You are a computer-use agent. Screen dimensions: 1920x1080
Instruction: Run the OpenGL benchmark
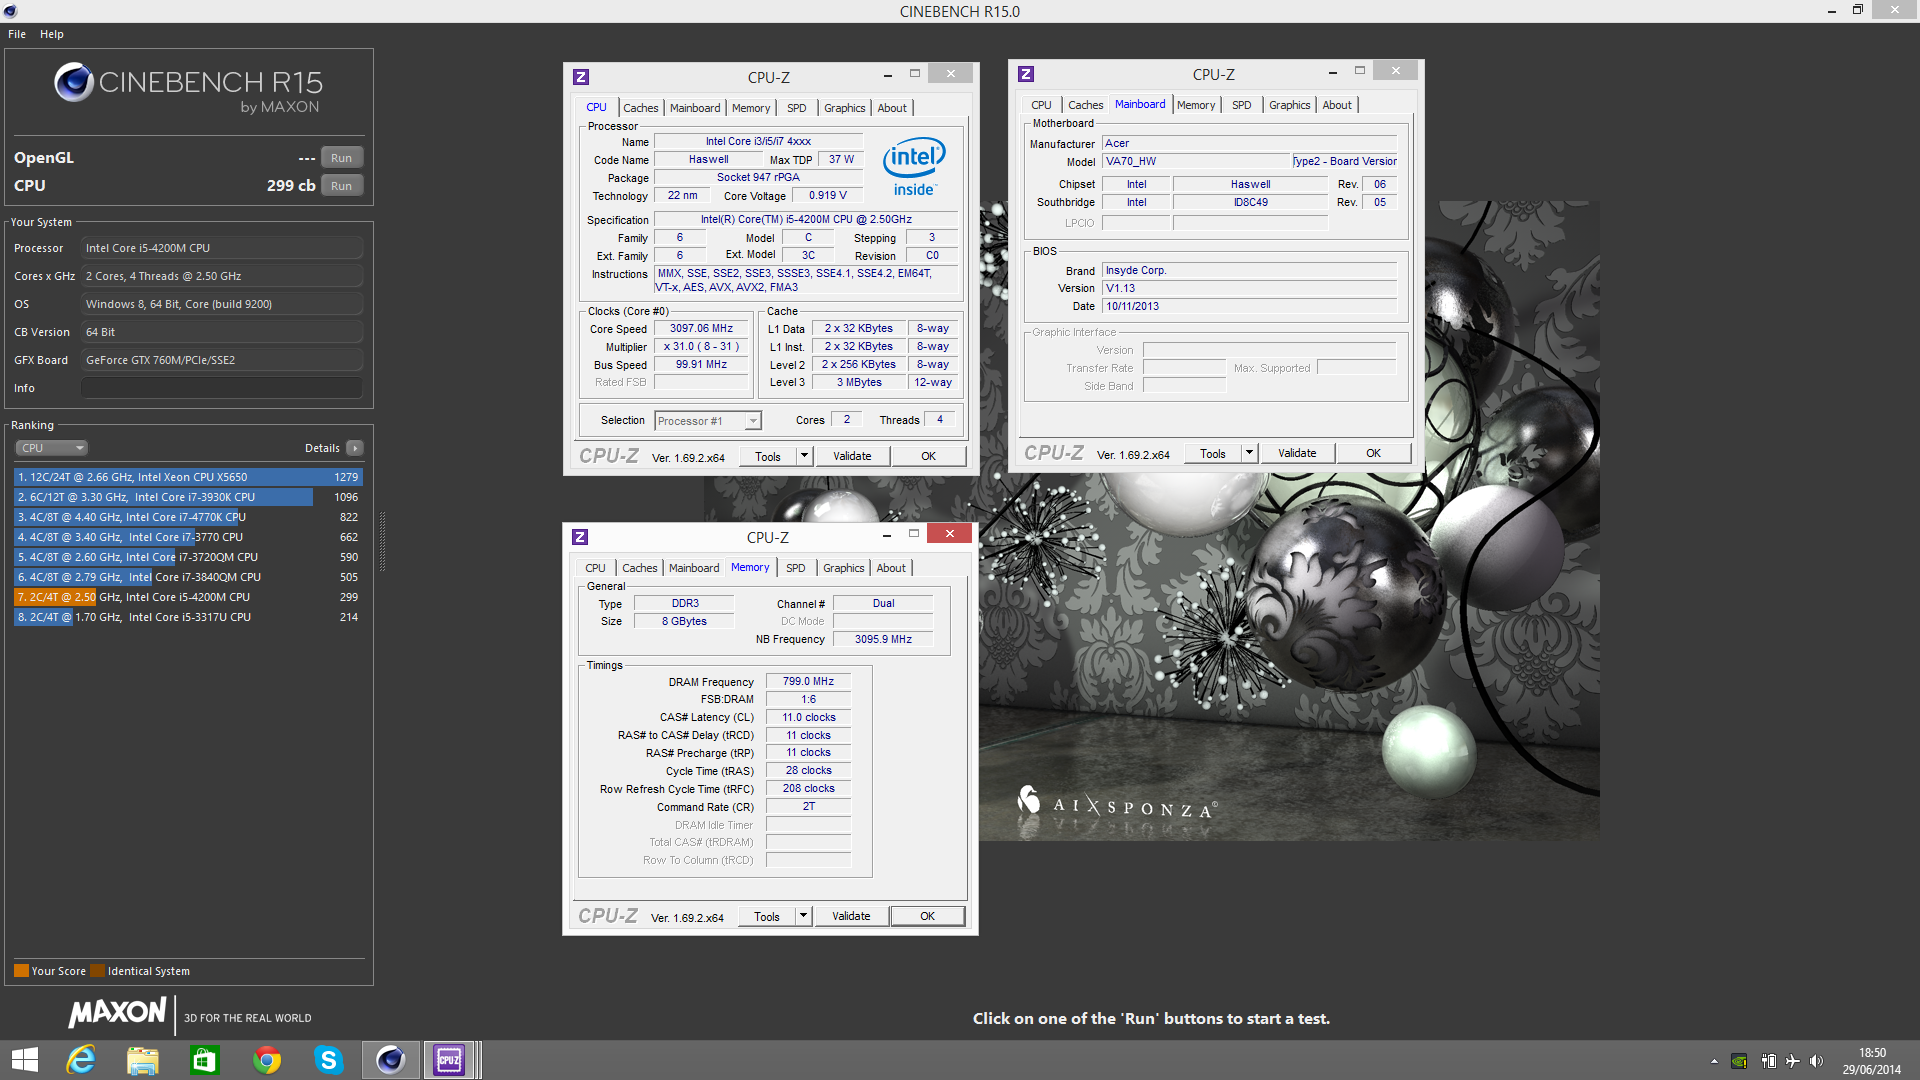coord(341,158)
